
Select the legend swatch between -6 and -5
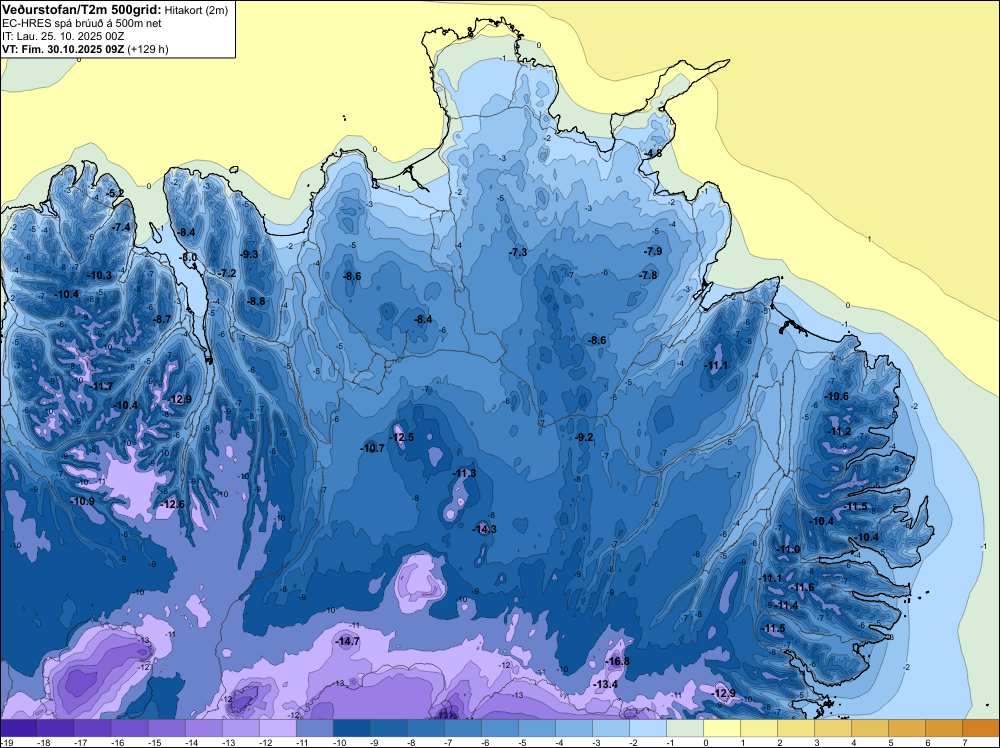click(x=500, y=728)
